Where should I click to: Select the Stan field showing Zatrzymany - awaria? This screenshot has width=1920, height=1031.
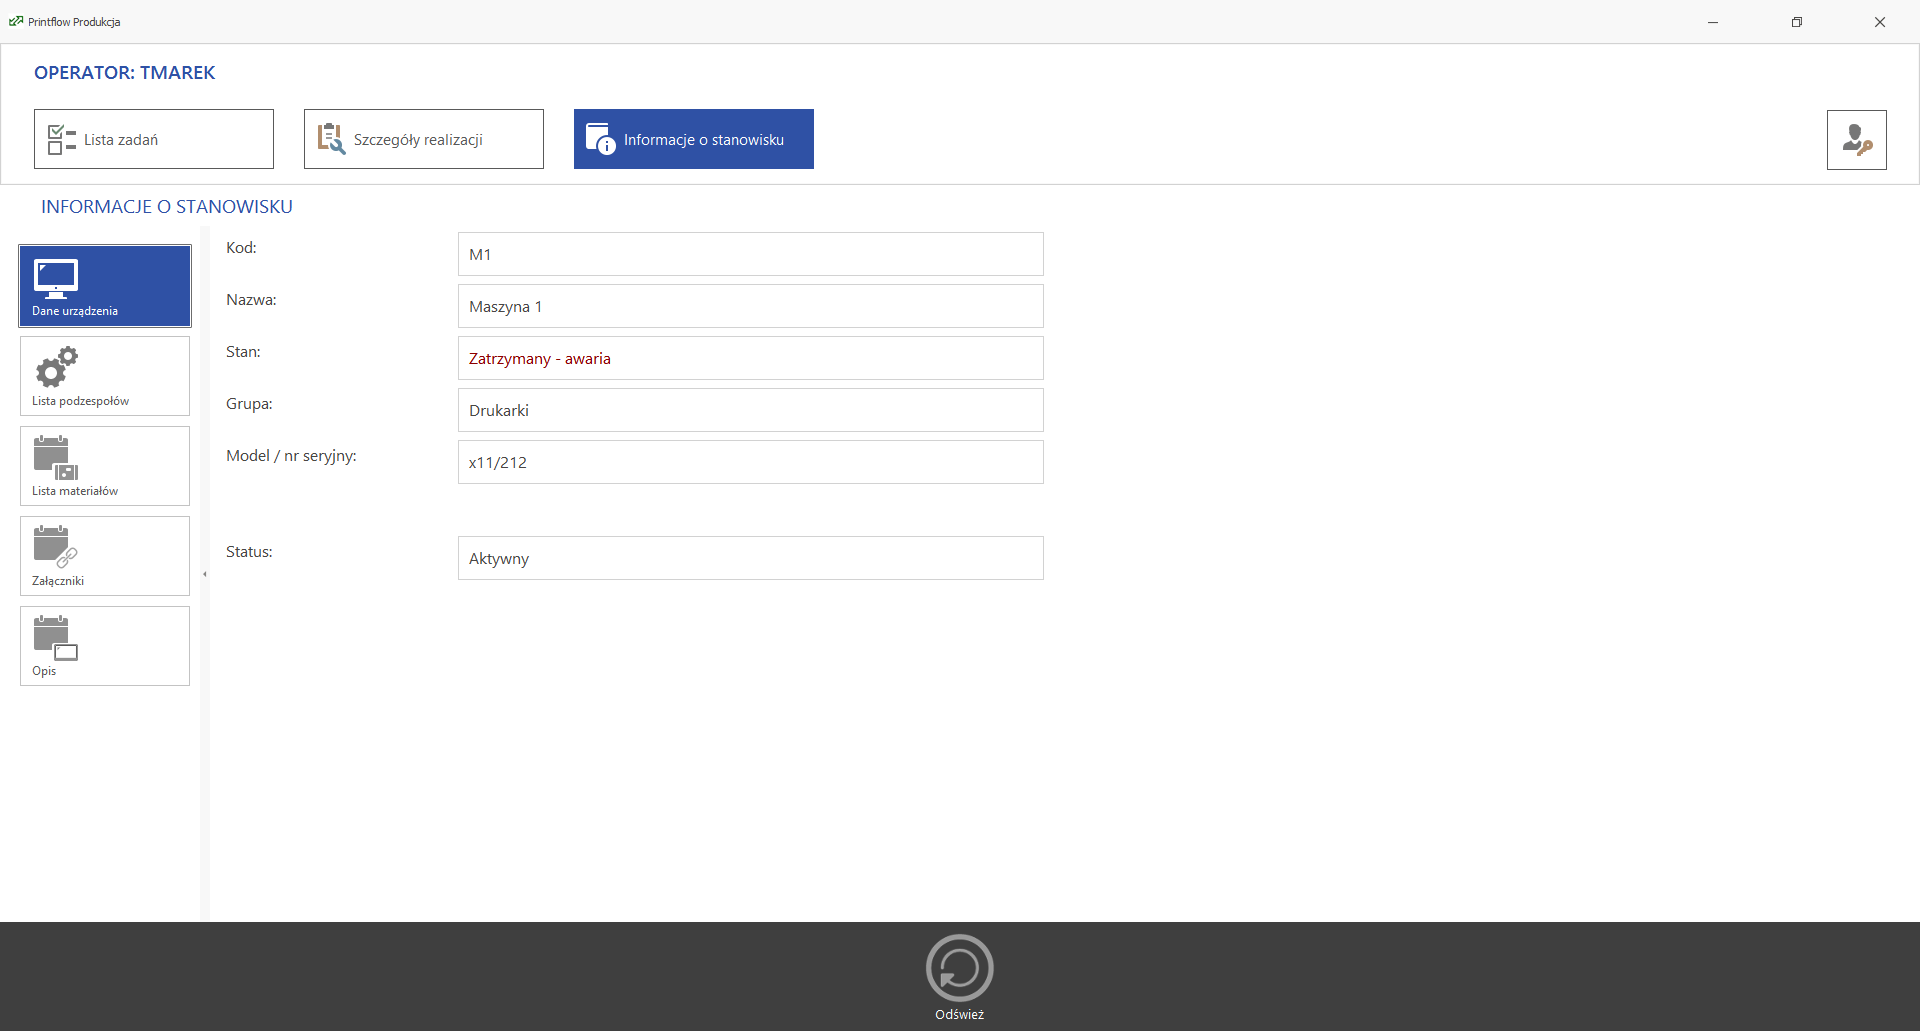point(750,358)
